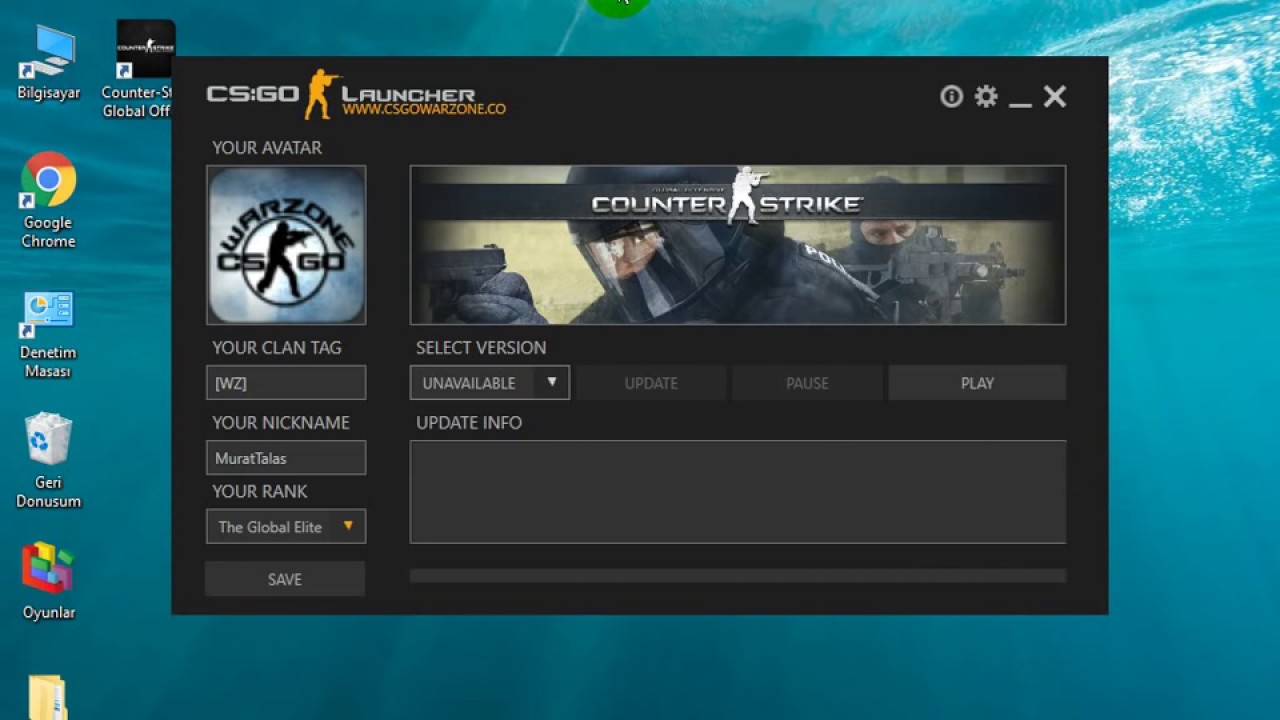The width and height of the screenshot is (1280, 720).
Task: Focus the clan tag field [WZ]
Action: point(286,383)
